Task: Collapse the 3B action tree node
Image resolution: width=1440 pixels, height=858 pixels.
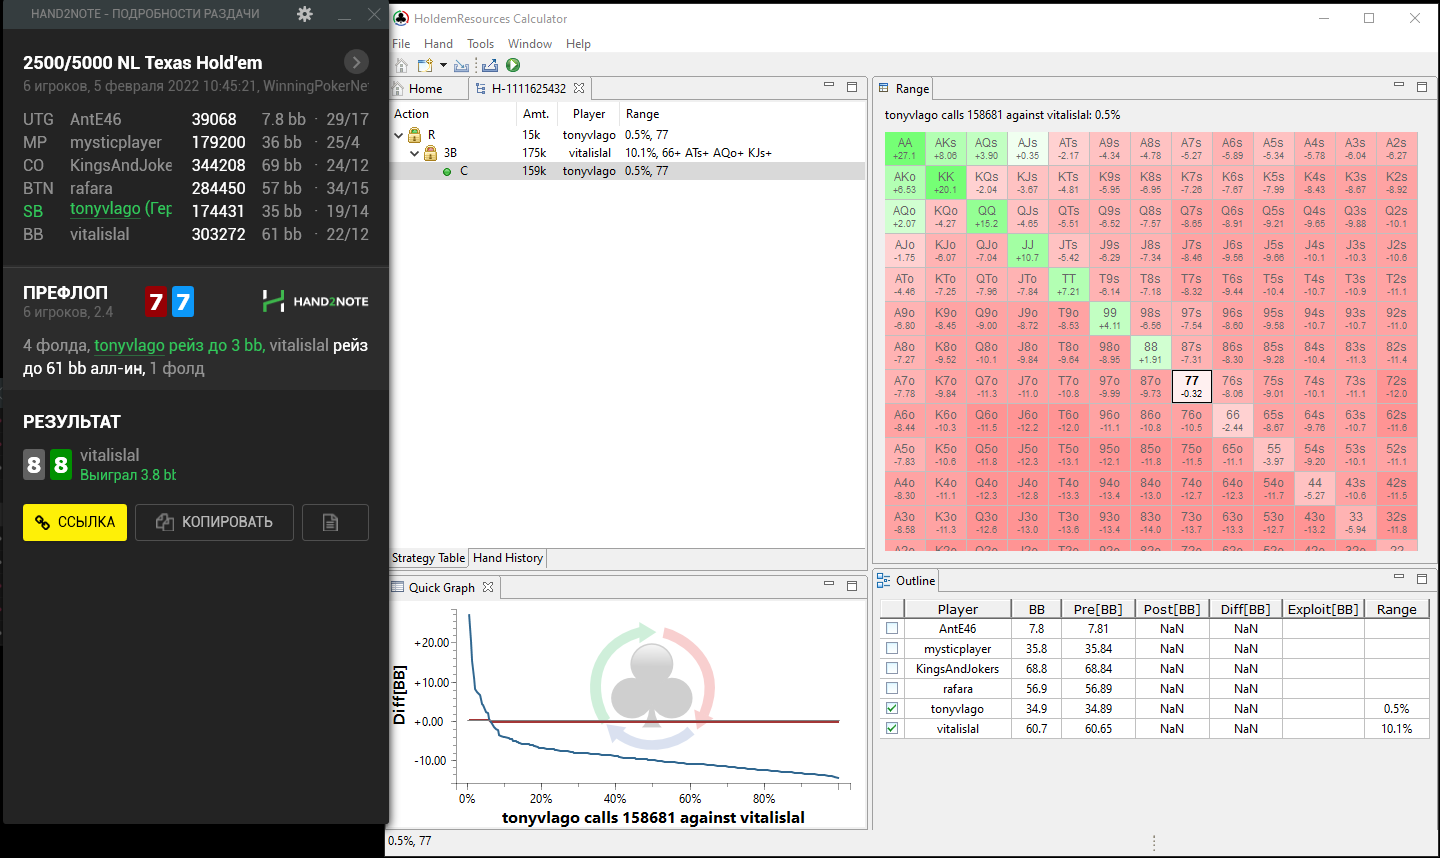Action: [x=415, y=154]
